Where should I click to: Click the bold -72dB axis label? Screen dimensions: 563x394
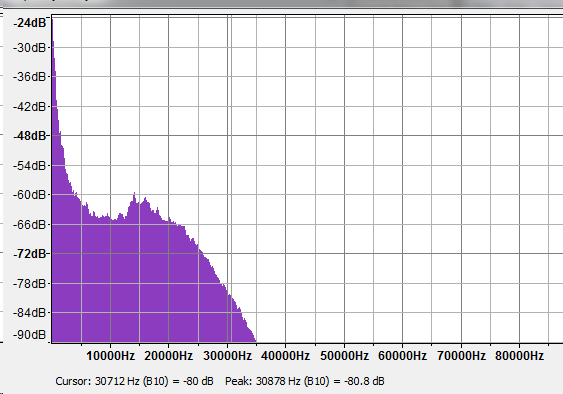point(30,254)
